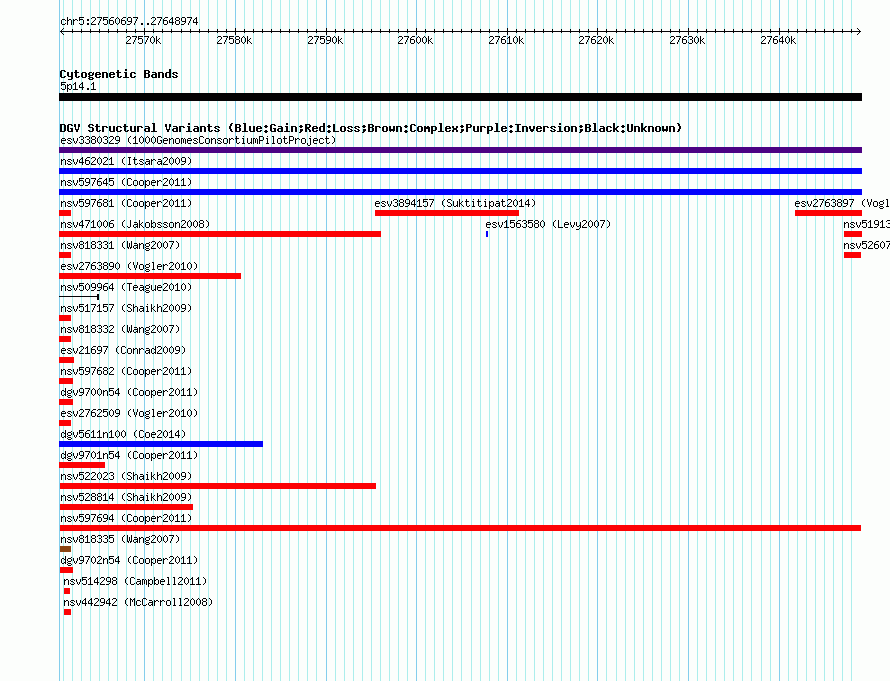The image size is (890, 681).
Task: Click the 27600k ruler mark
Action: coord(415,40)
